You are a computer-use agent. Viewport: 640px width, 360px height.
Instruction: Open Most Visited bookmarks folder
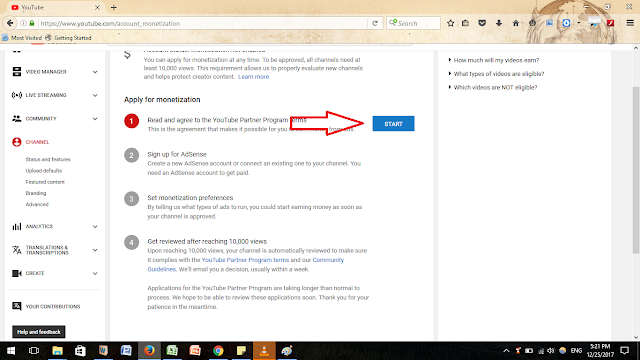[x=22, y=38]
